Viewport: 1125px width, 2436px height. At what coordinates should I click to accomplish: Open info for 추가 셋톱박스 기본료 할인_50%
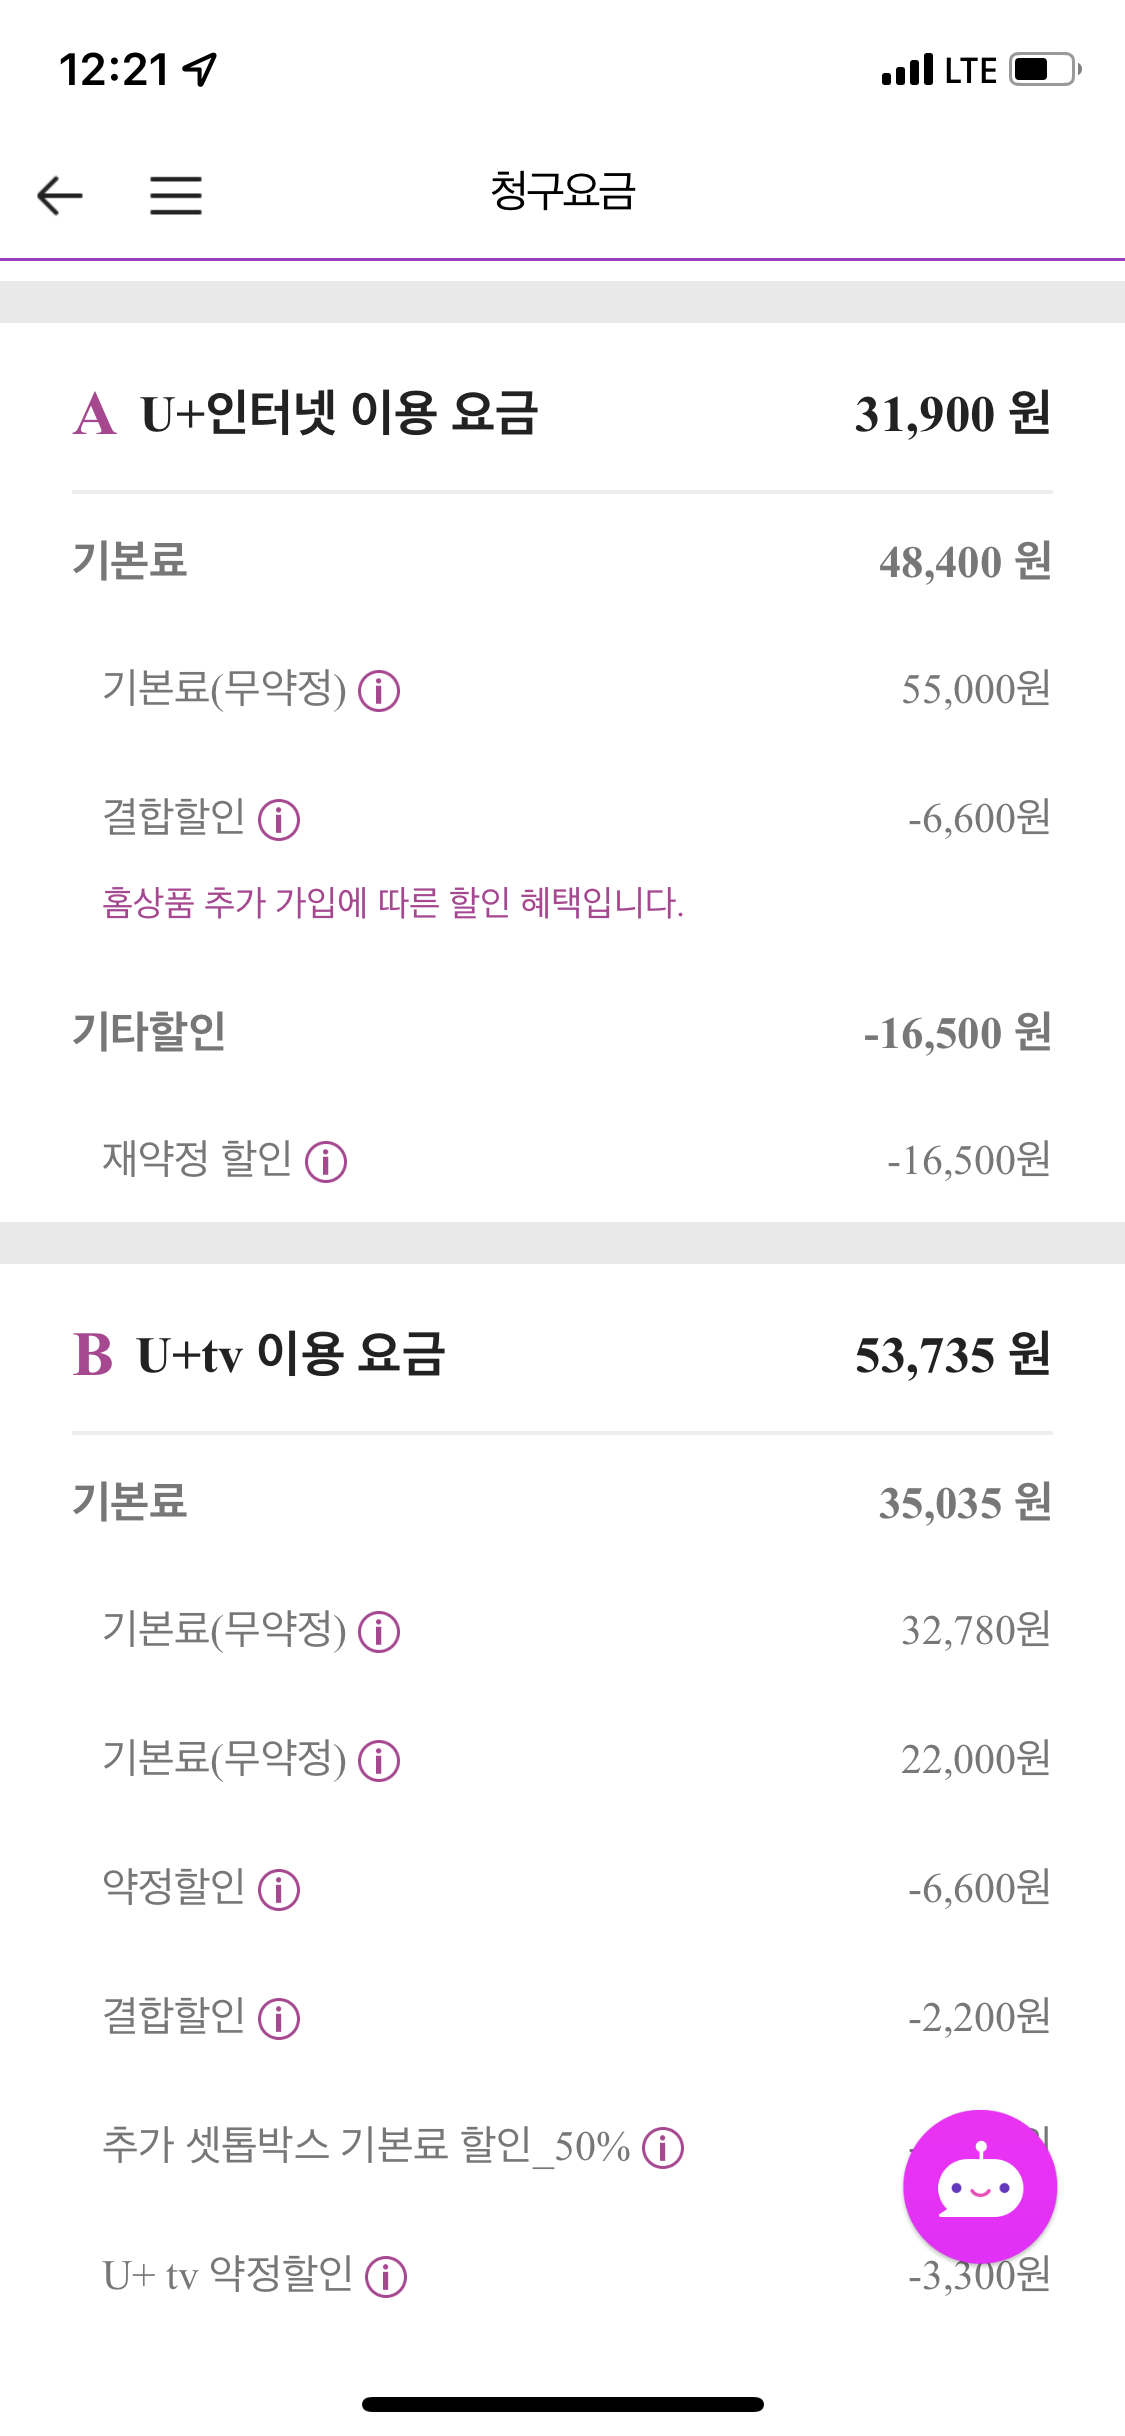pos(663,2147)
